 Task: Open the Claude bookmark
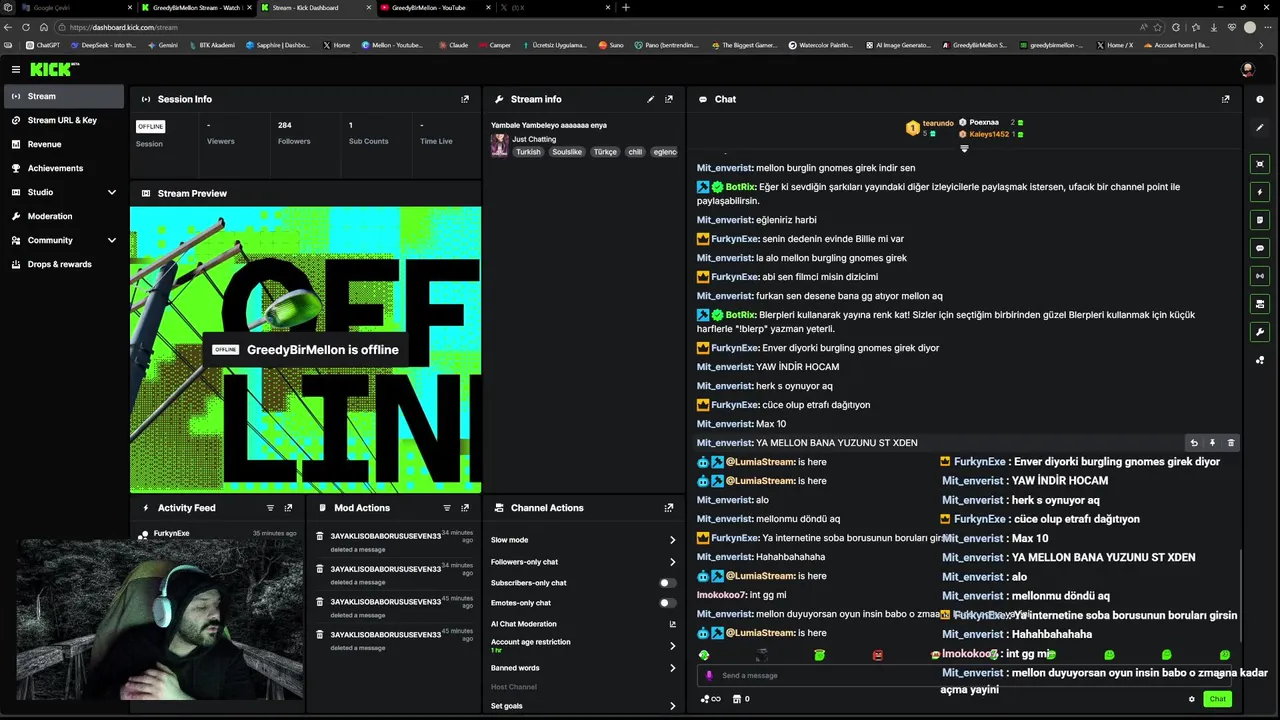point(452,45)
